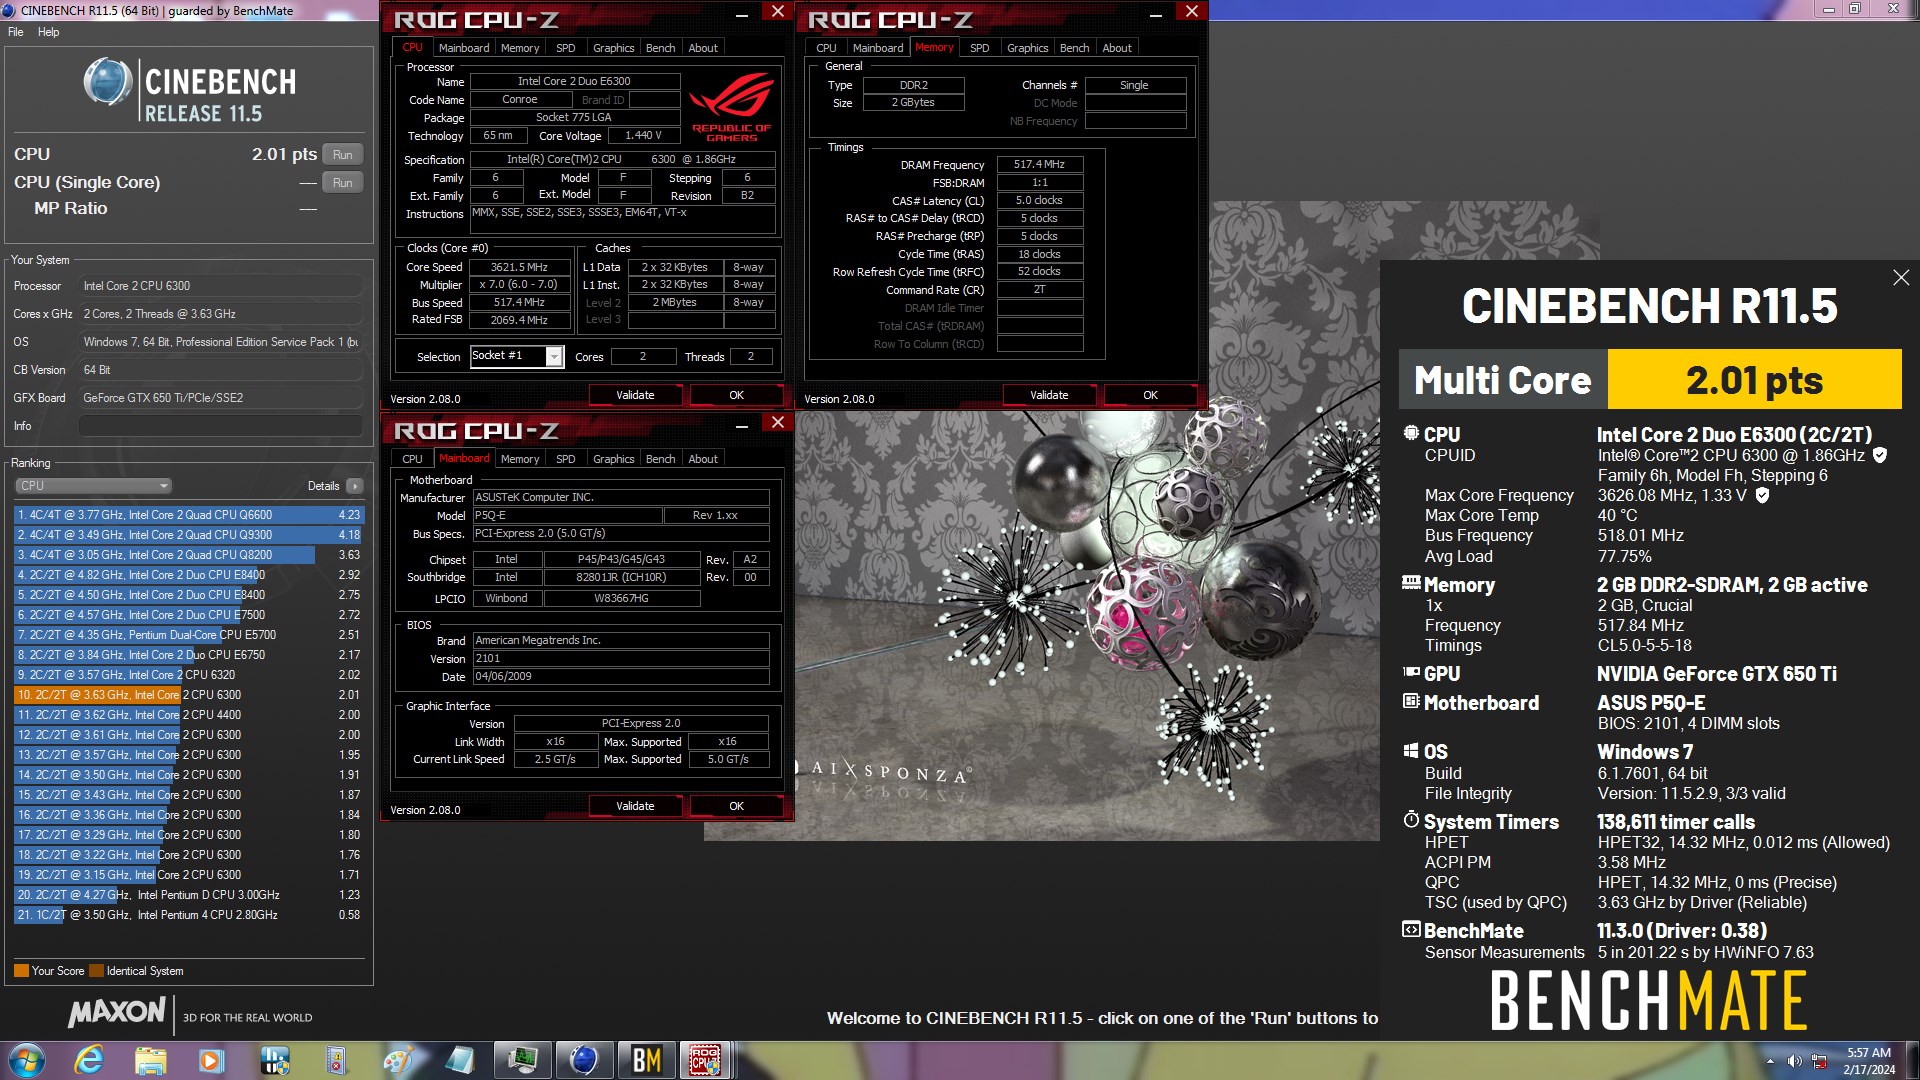Click the Motherboard icon in BenchMate panel

point(1411,701)
